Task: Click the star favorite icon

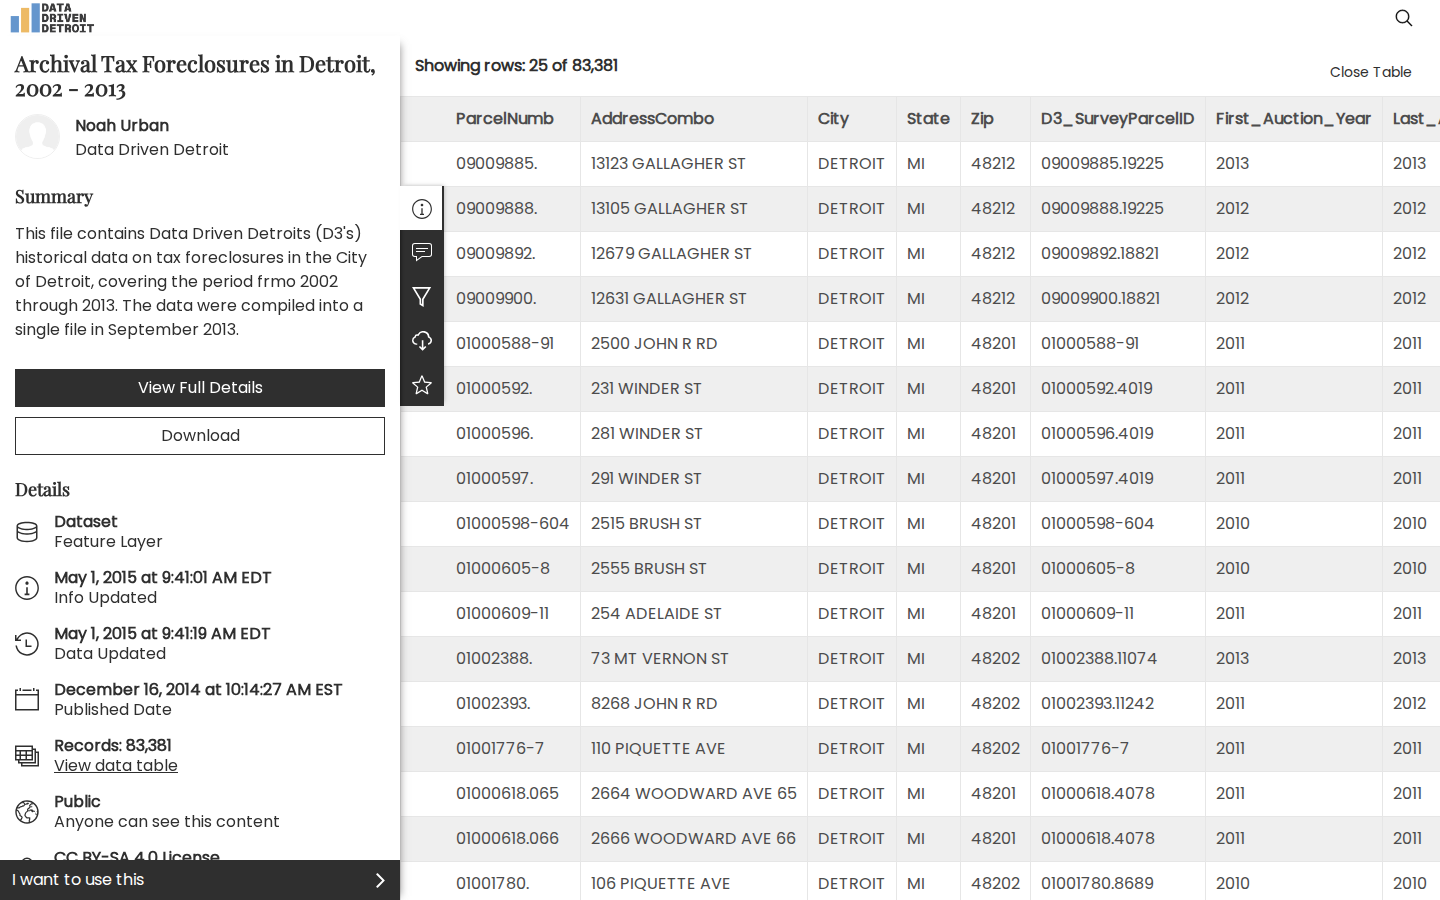Action: [x=422, y=385]
